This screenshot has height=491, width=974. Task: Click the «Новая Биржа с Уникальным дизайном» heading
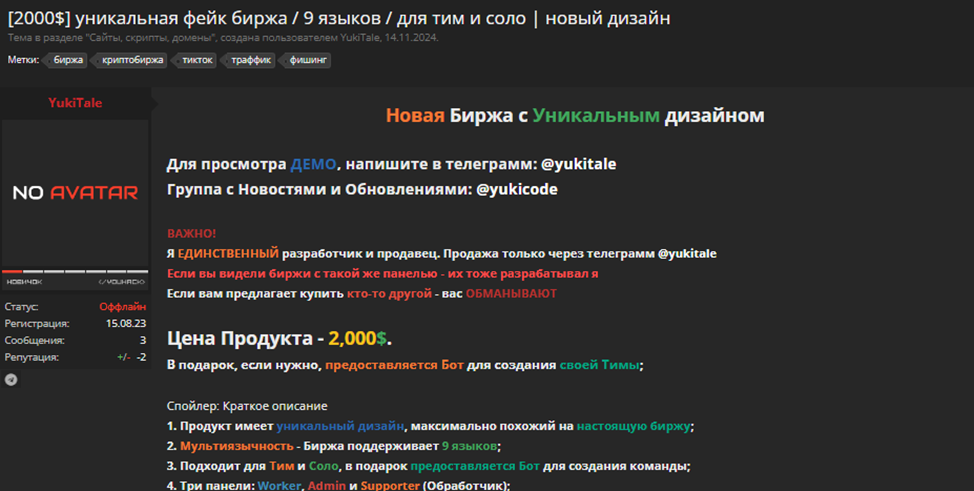pos(575,116)
